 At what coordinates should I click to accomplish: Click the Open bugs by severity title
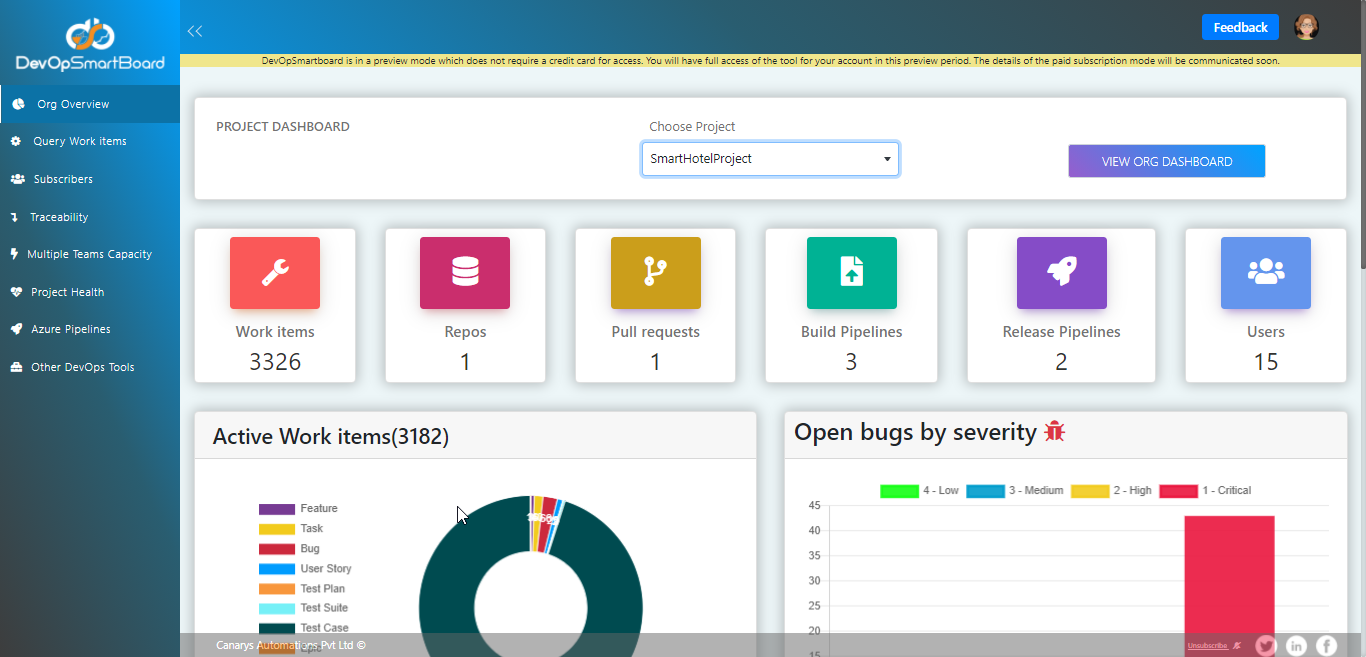click(915, 432)
